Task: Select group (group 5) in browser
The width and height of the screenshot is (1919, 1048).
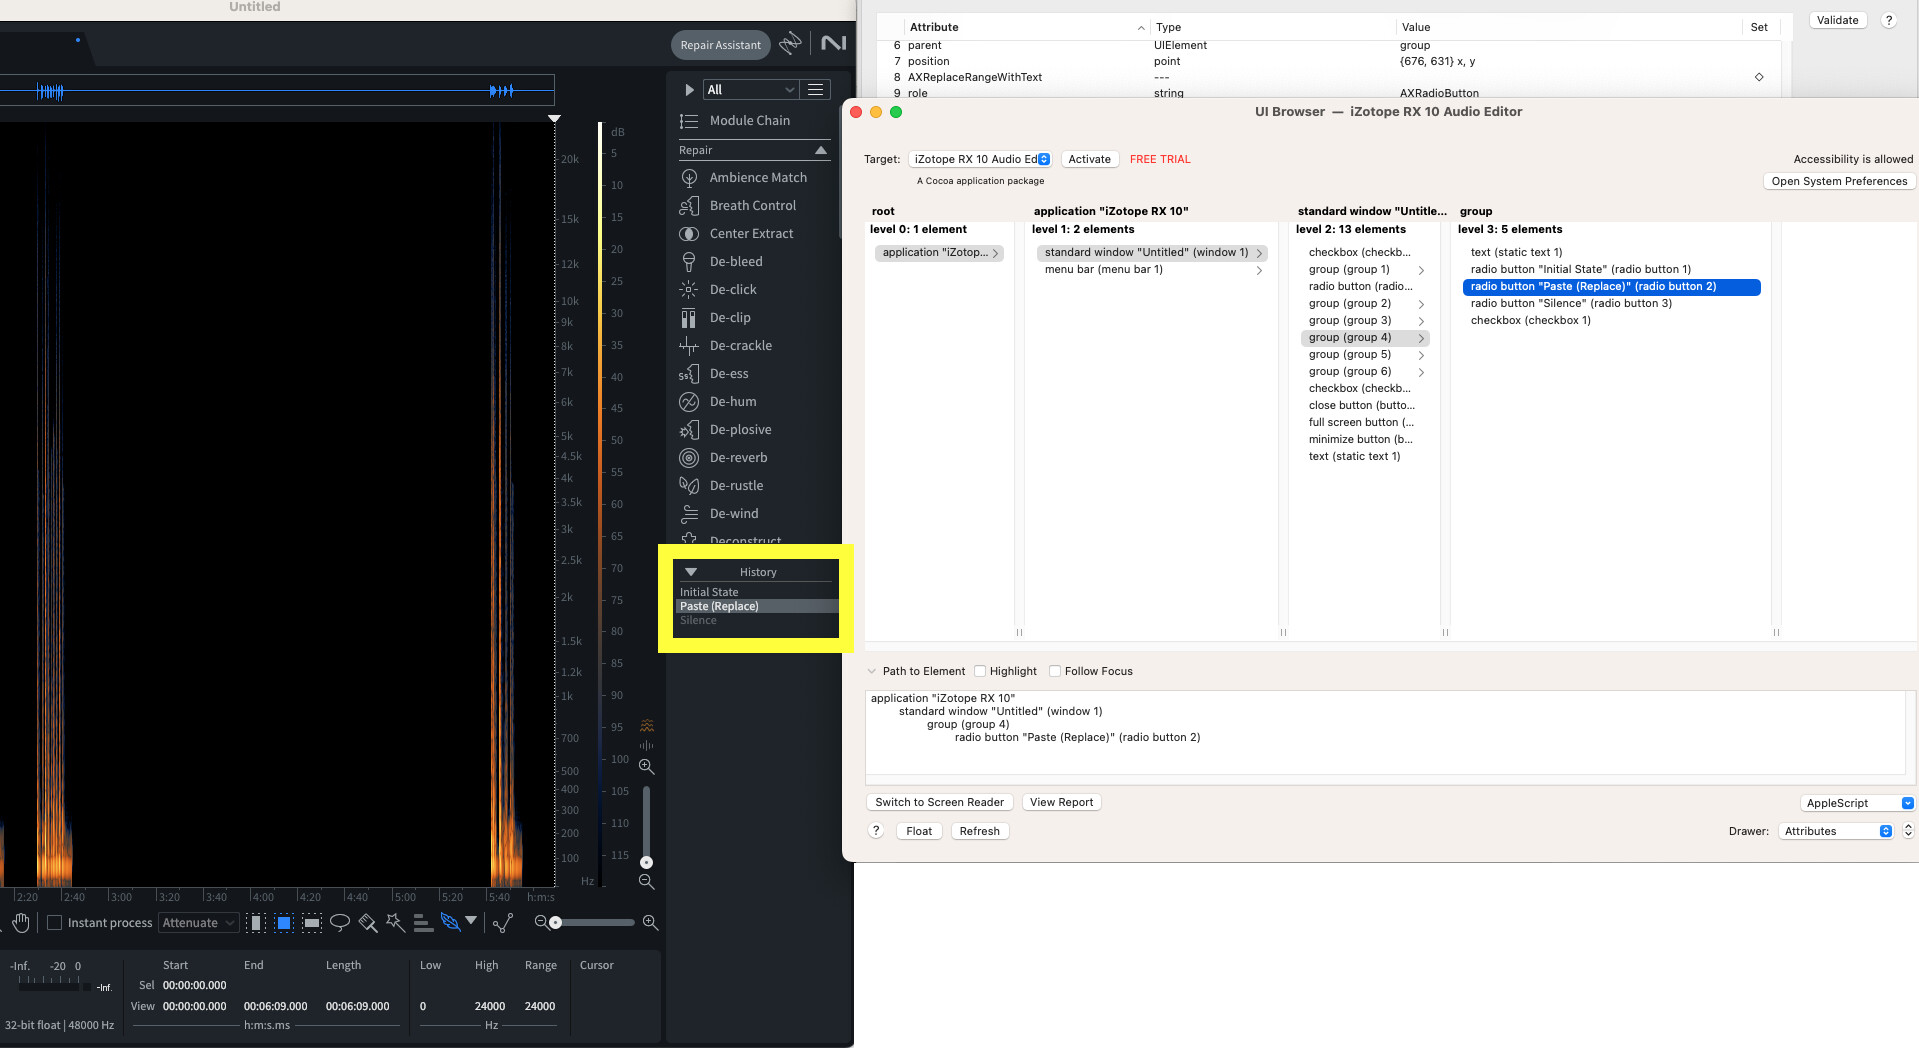Action: pyautogui.click(x=1365, y=354)
